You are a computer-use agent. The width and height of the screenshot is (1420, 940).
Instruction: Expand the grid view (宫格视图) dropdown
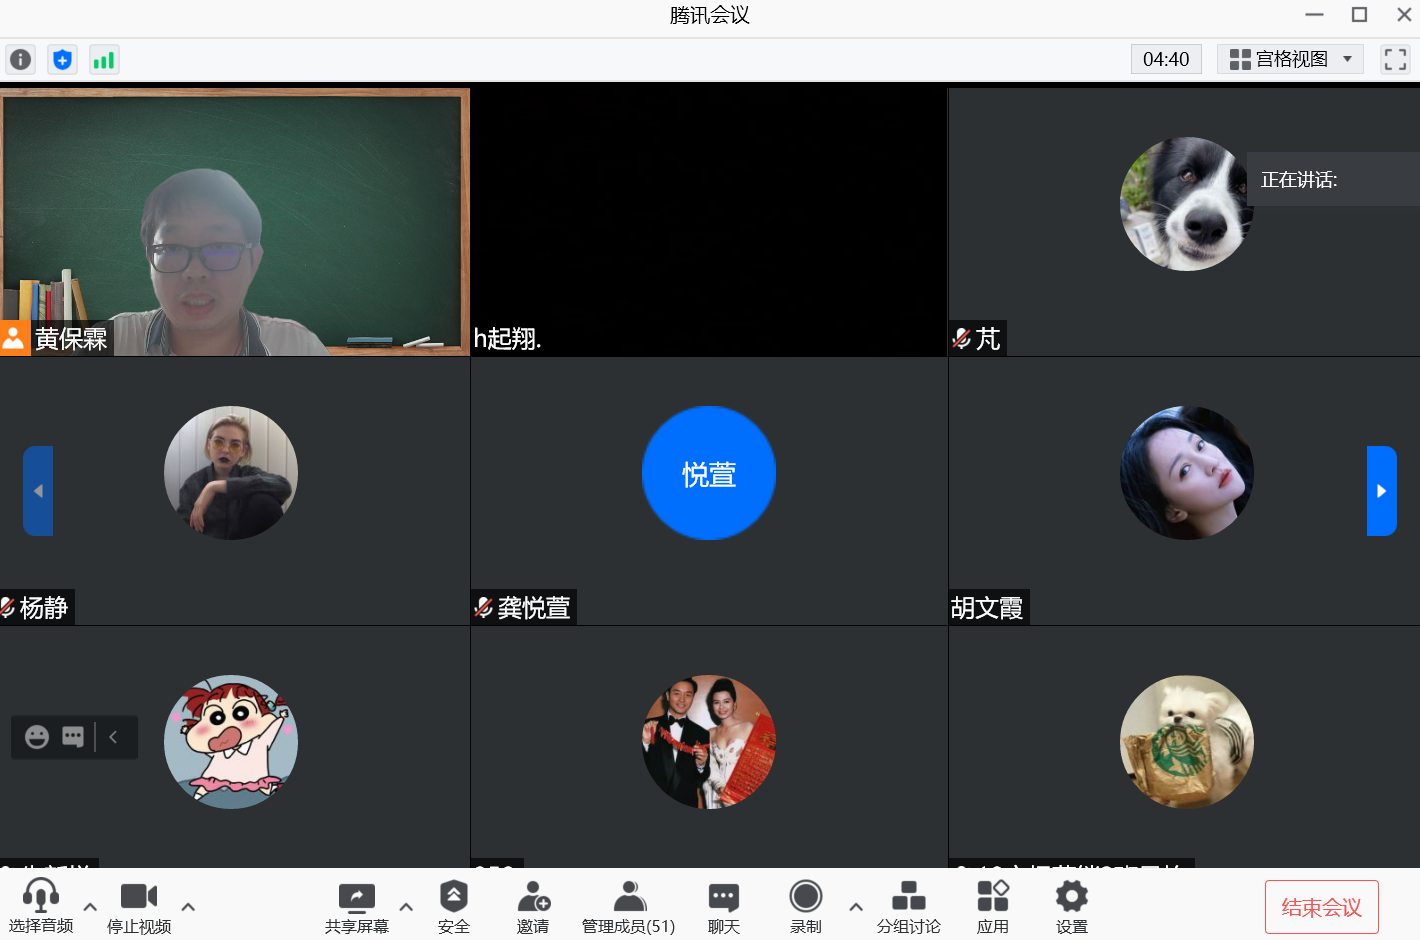point(1291,59)
